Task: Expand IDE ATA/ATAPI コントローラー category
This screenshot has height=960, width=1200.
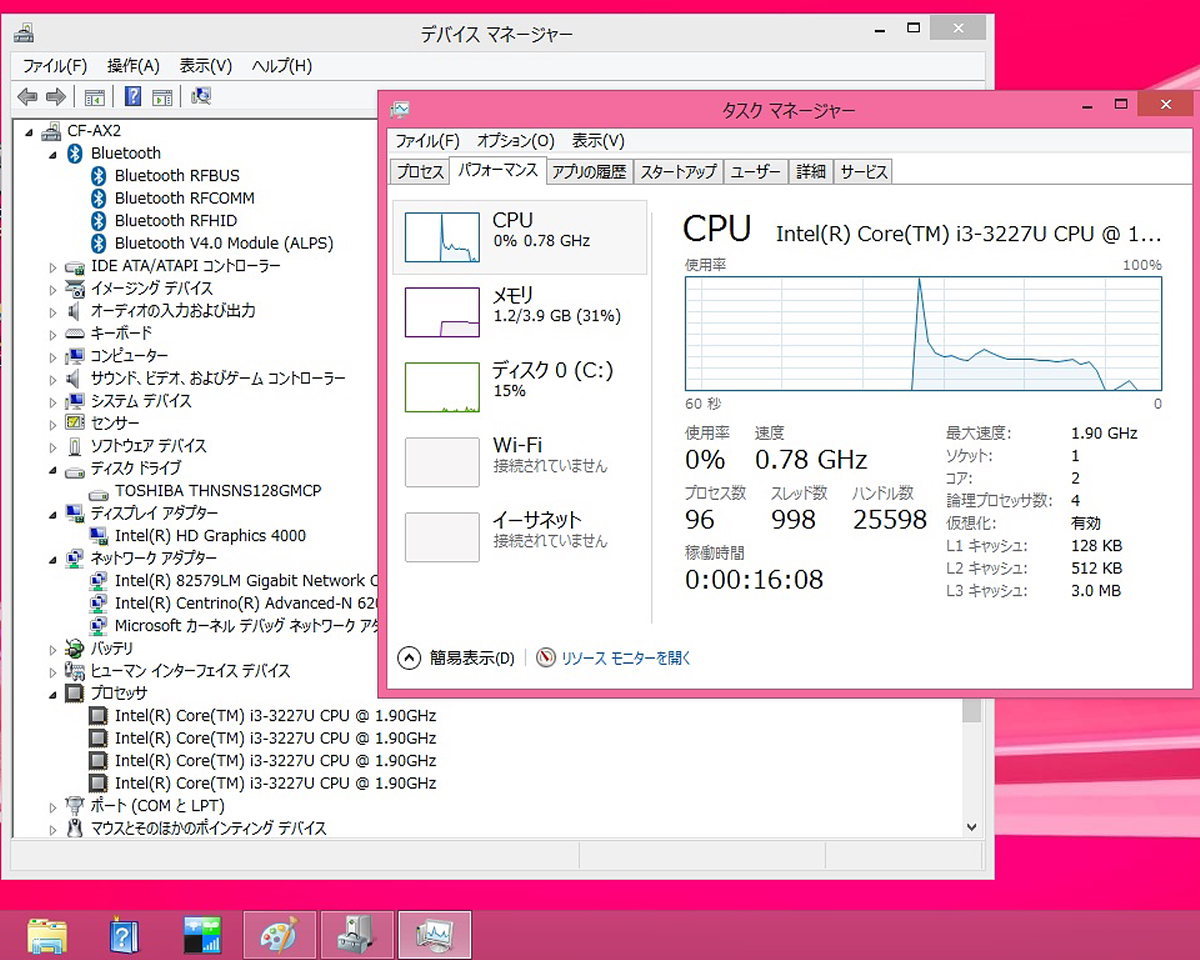Action: pos(53,267)
